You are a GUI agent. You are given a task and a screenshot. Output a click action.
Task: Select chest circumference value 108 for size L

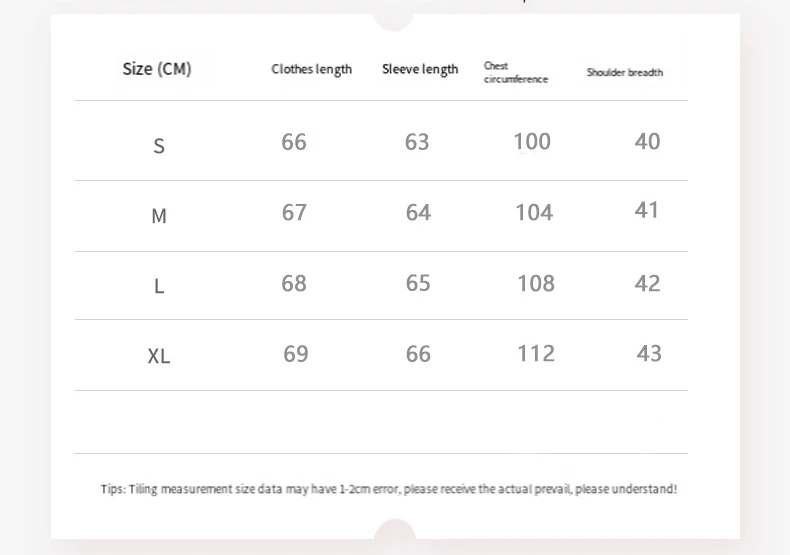click(x=536, y=283)
